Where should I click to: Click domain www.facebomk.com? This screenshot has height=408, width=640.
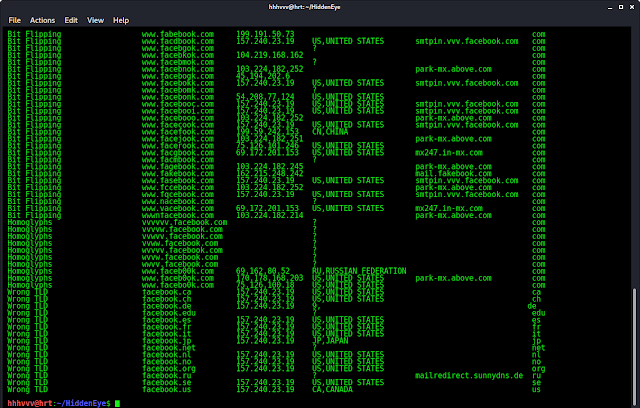178,90
